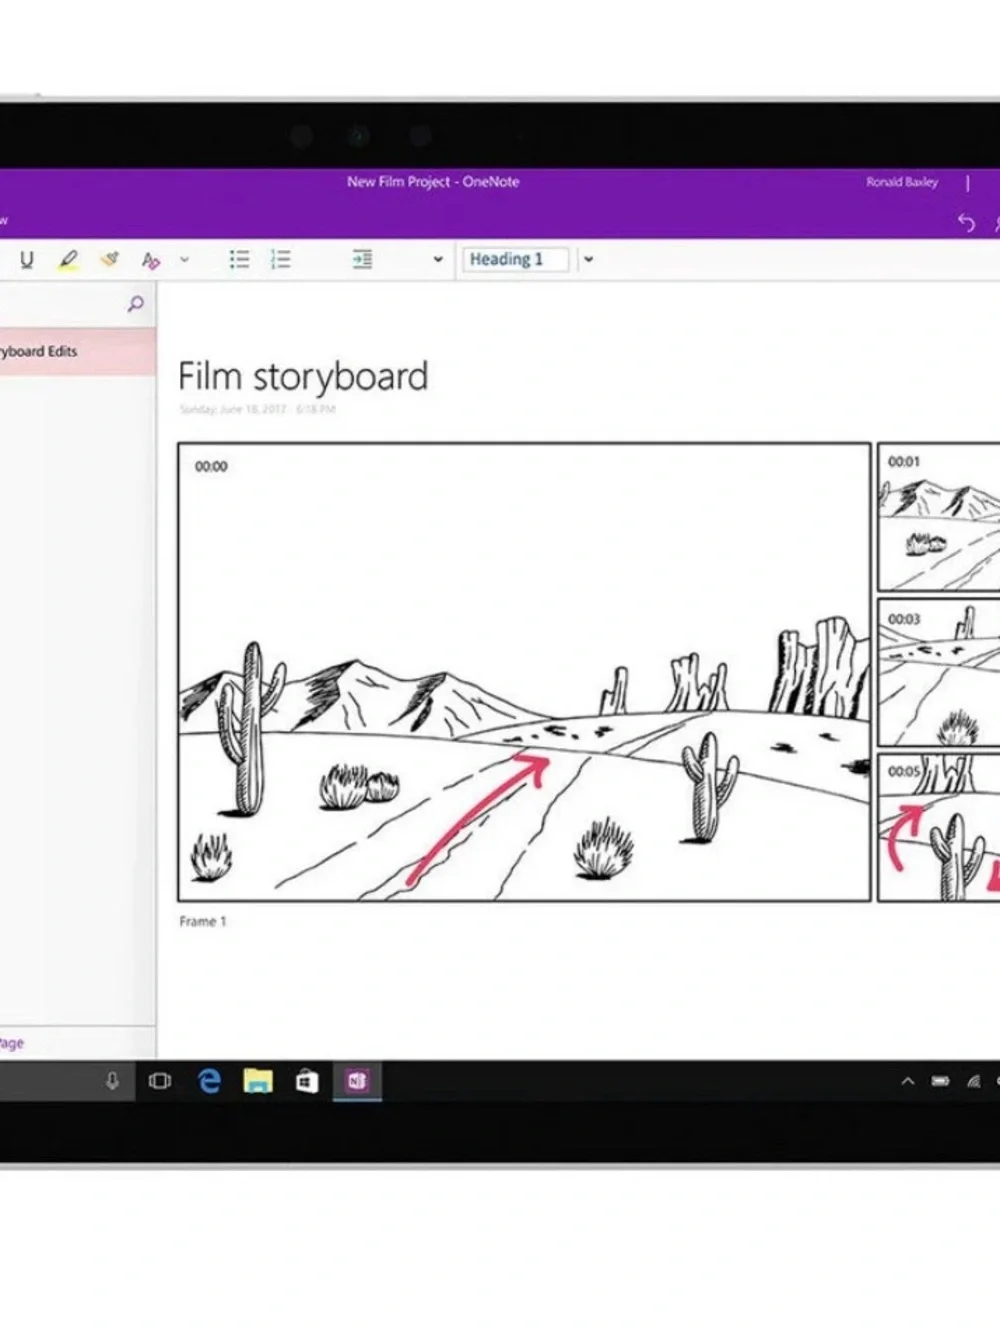
Task: Toggle underline formatting
Action: 27,260
